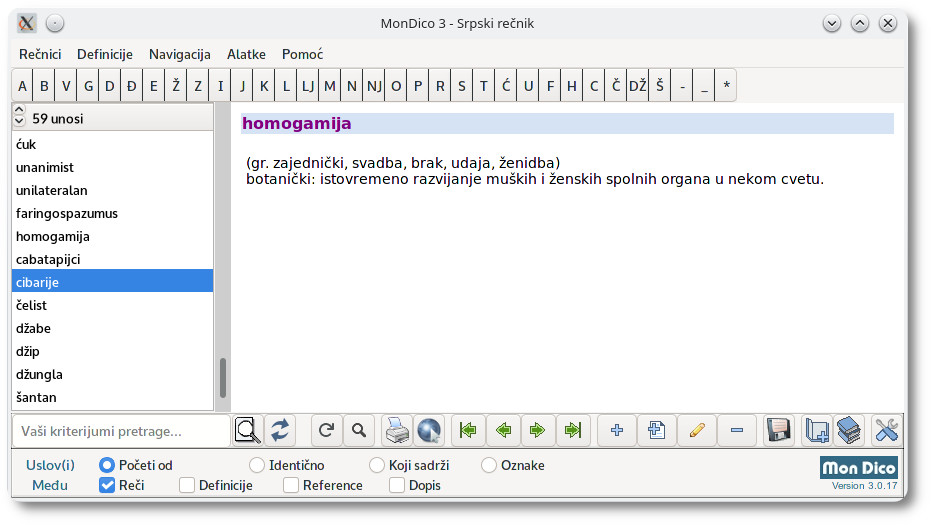Click the pencil edit entry icon
The image size is (931, 525).
pos(697,430)
